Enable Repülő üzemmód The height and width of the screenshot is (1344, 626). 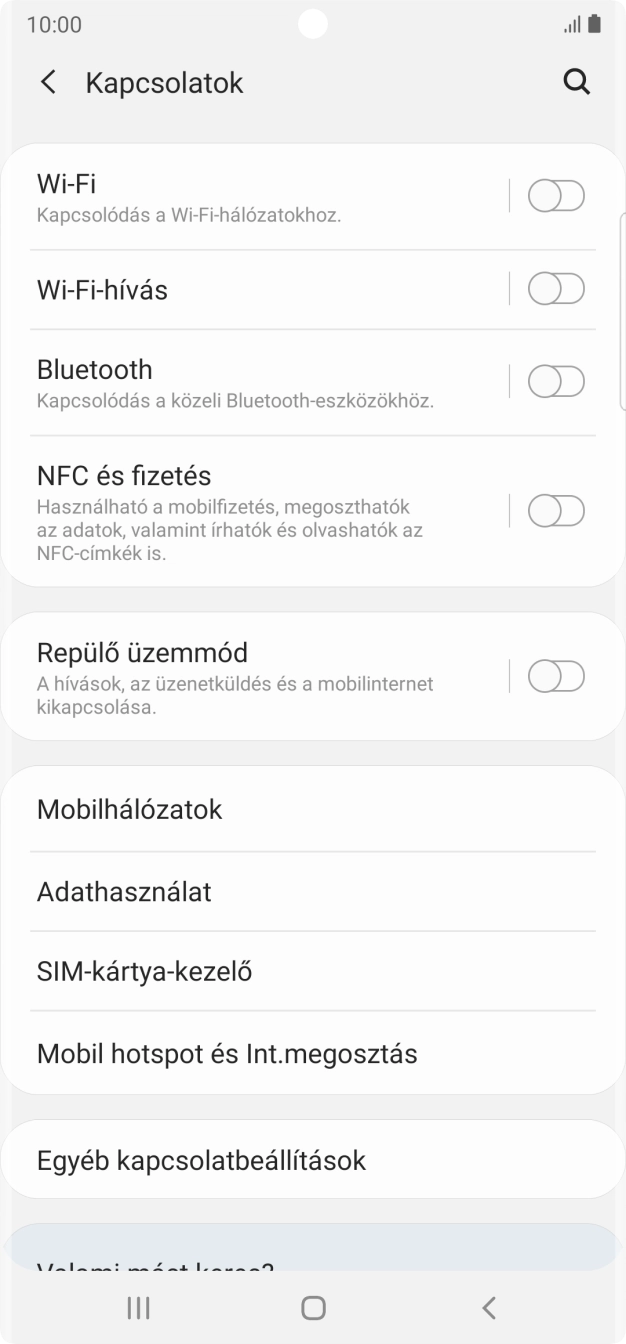[x=556, y=676]
